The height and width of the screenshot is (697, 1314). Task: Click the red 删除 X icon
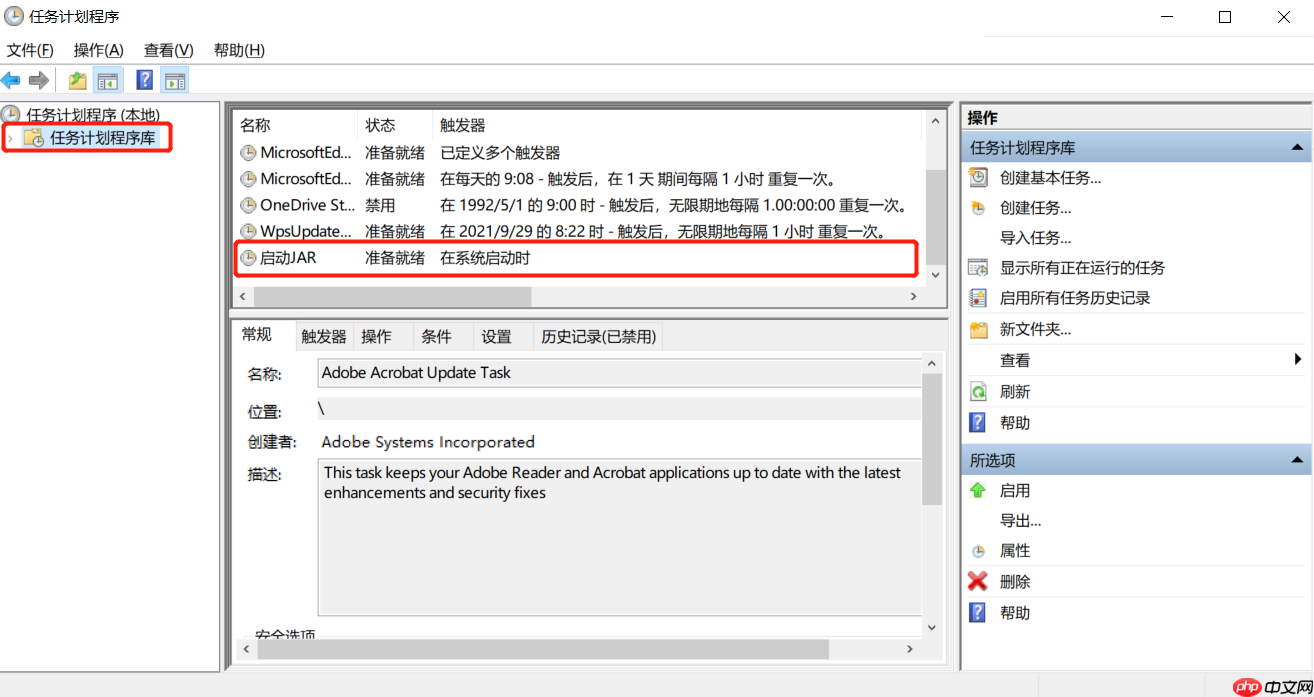click(979, 582)
